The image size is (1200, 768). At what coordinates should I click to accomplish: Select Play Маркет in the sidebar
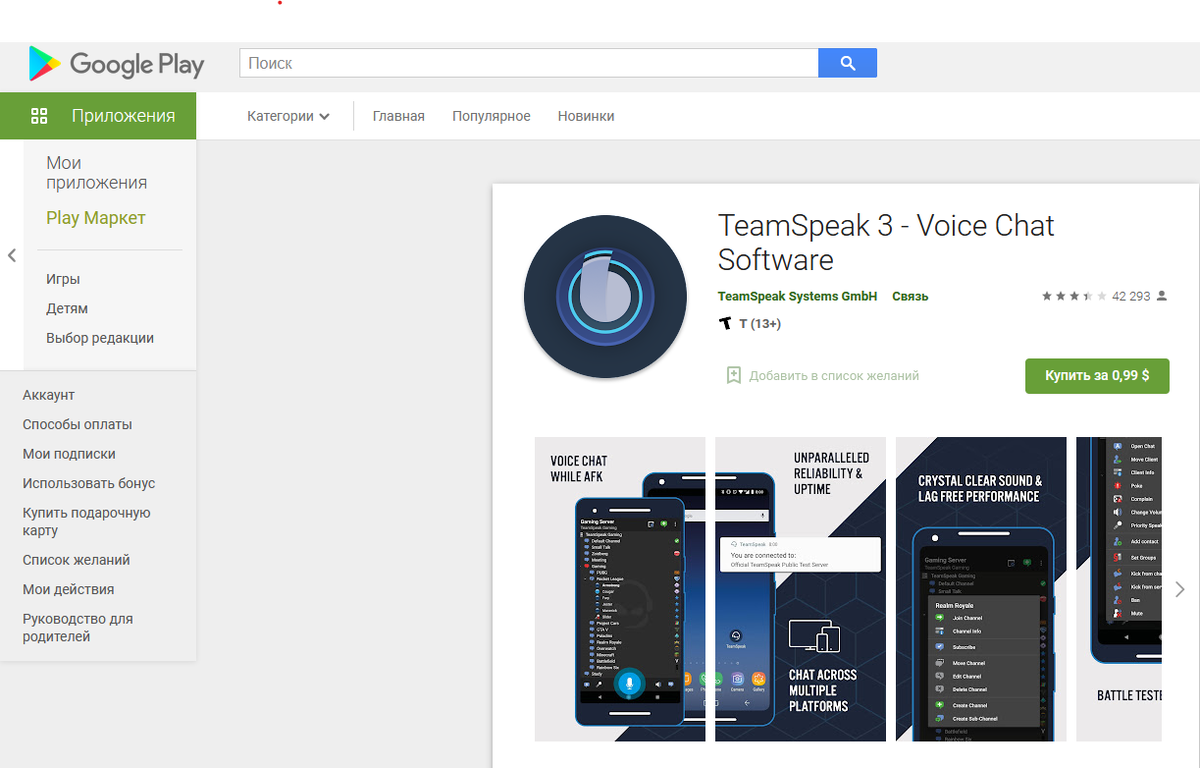96,218
